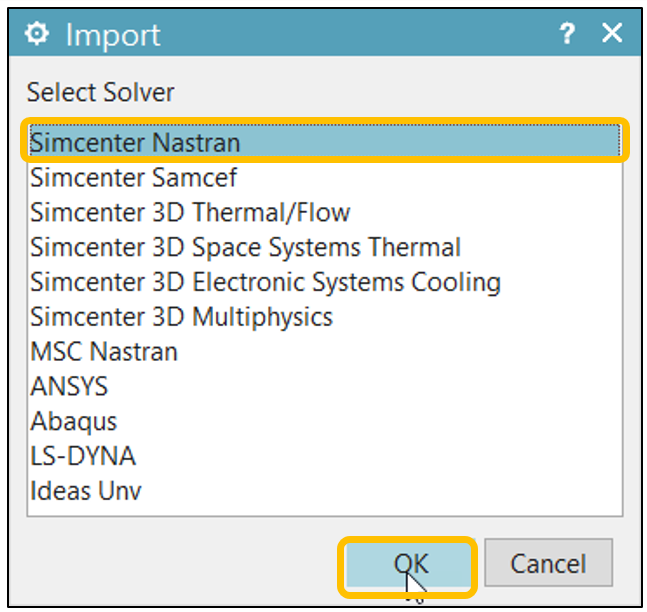This screenshot has height=612, width=647.
Task: Click the Cancel button
Action: point(547,564)
